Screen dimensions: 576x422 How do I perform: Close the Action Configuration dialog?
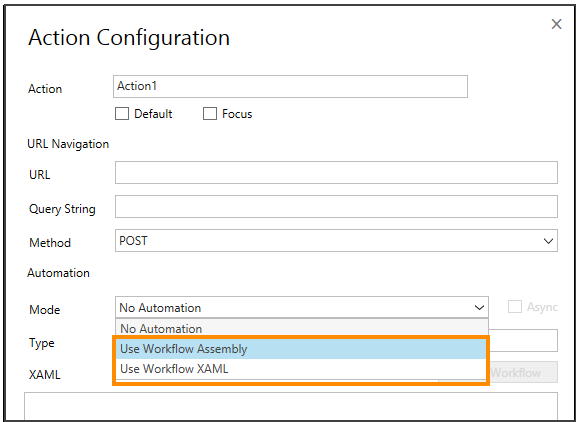click(557, 24)
